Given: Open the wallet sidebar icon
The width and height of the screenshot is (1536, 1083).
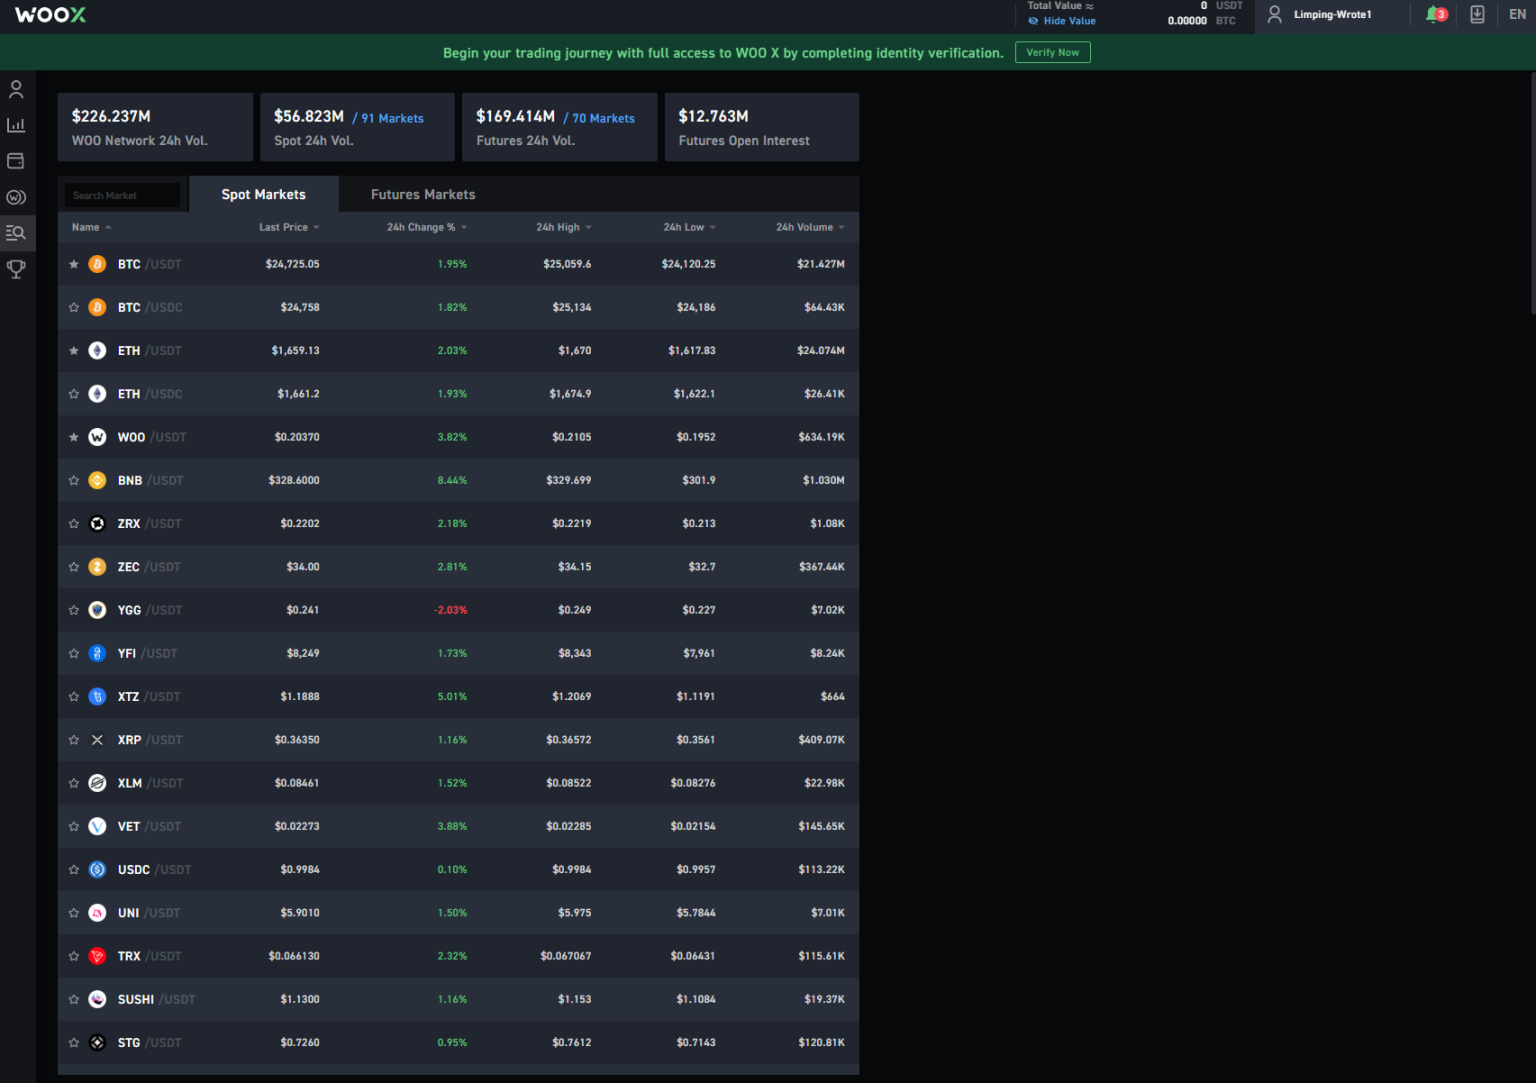Looking at the screenshot, I should coord(16,161).
